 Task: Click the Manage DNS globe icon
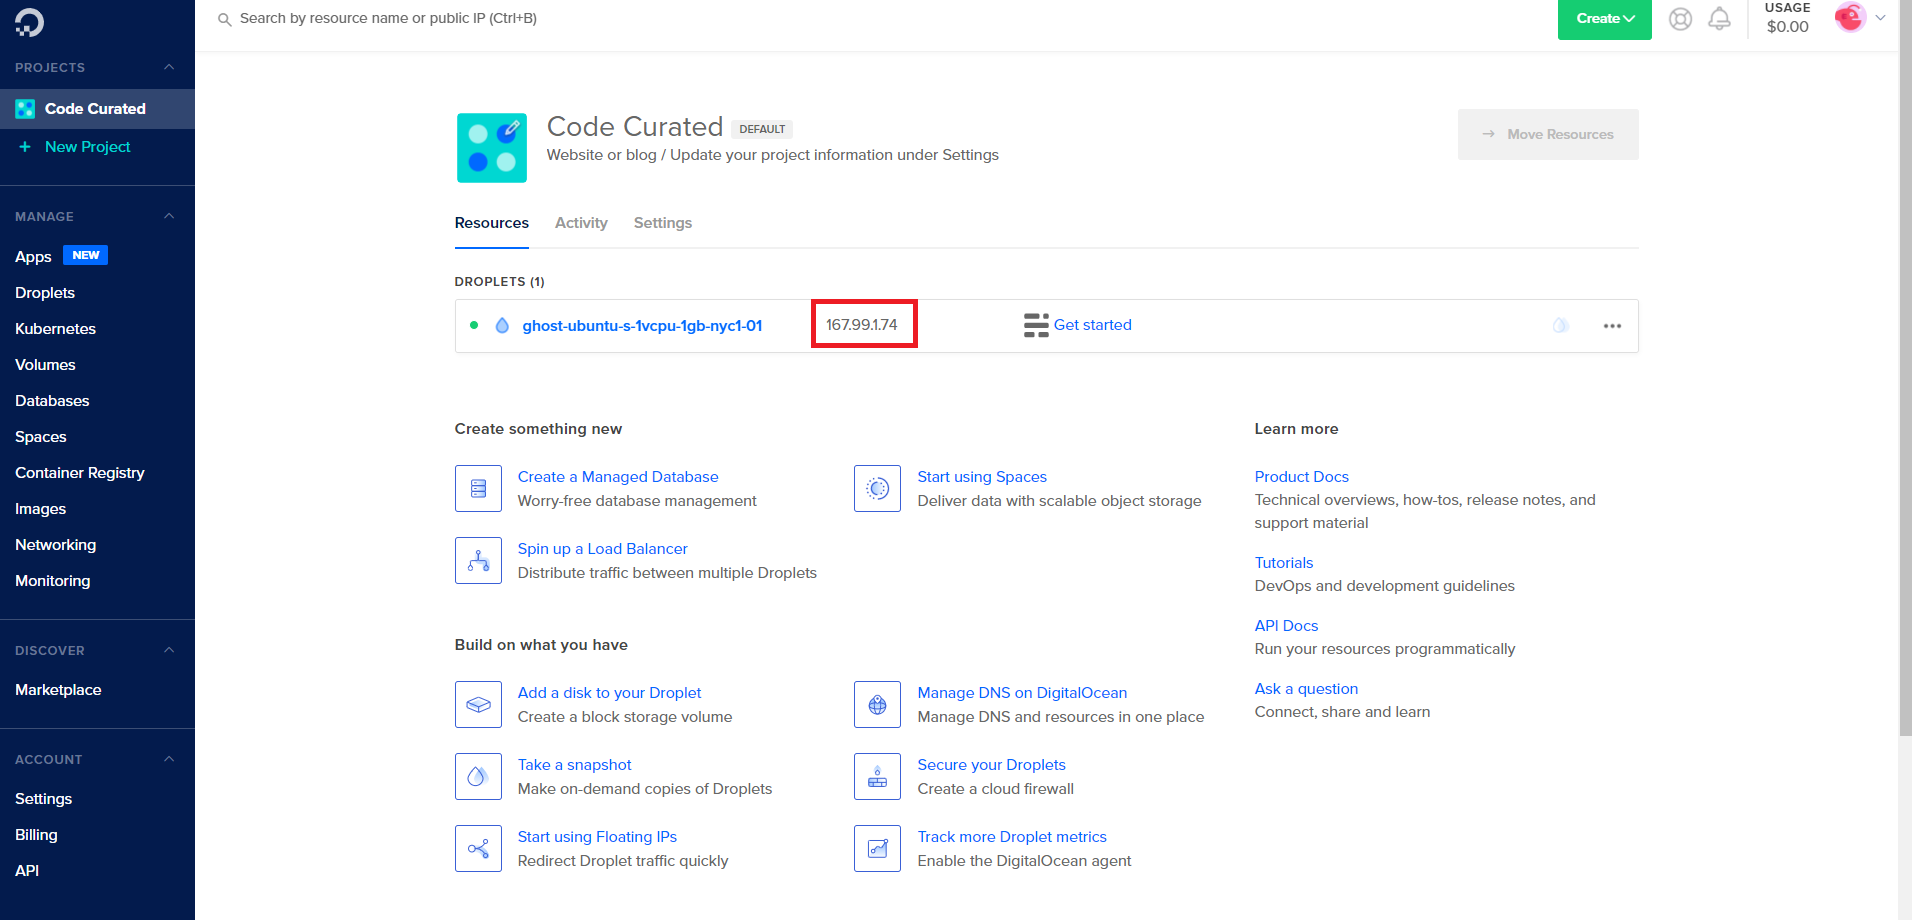pyautogui.click(x=877, y=705)
